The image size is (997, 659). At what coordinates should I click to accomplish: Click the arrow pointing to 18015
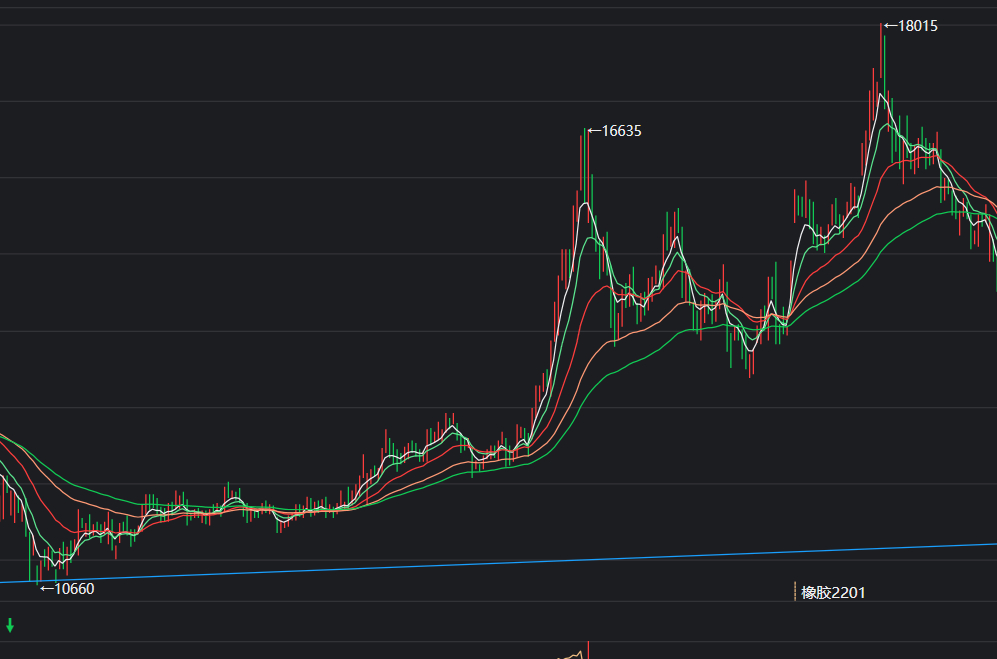pos(890,26)
